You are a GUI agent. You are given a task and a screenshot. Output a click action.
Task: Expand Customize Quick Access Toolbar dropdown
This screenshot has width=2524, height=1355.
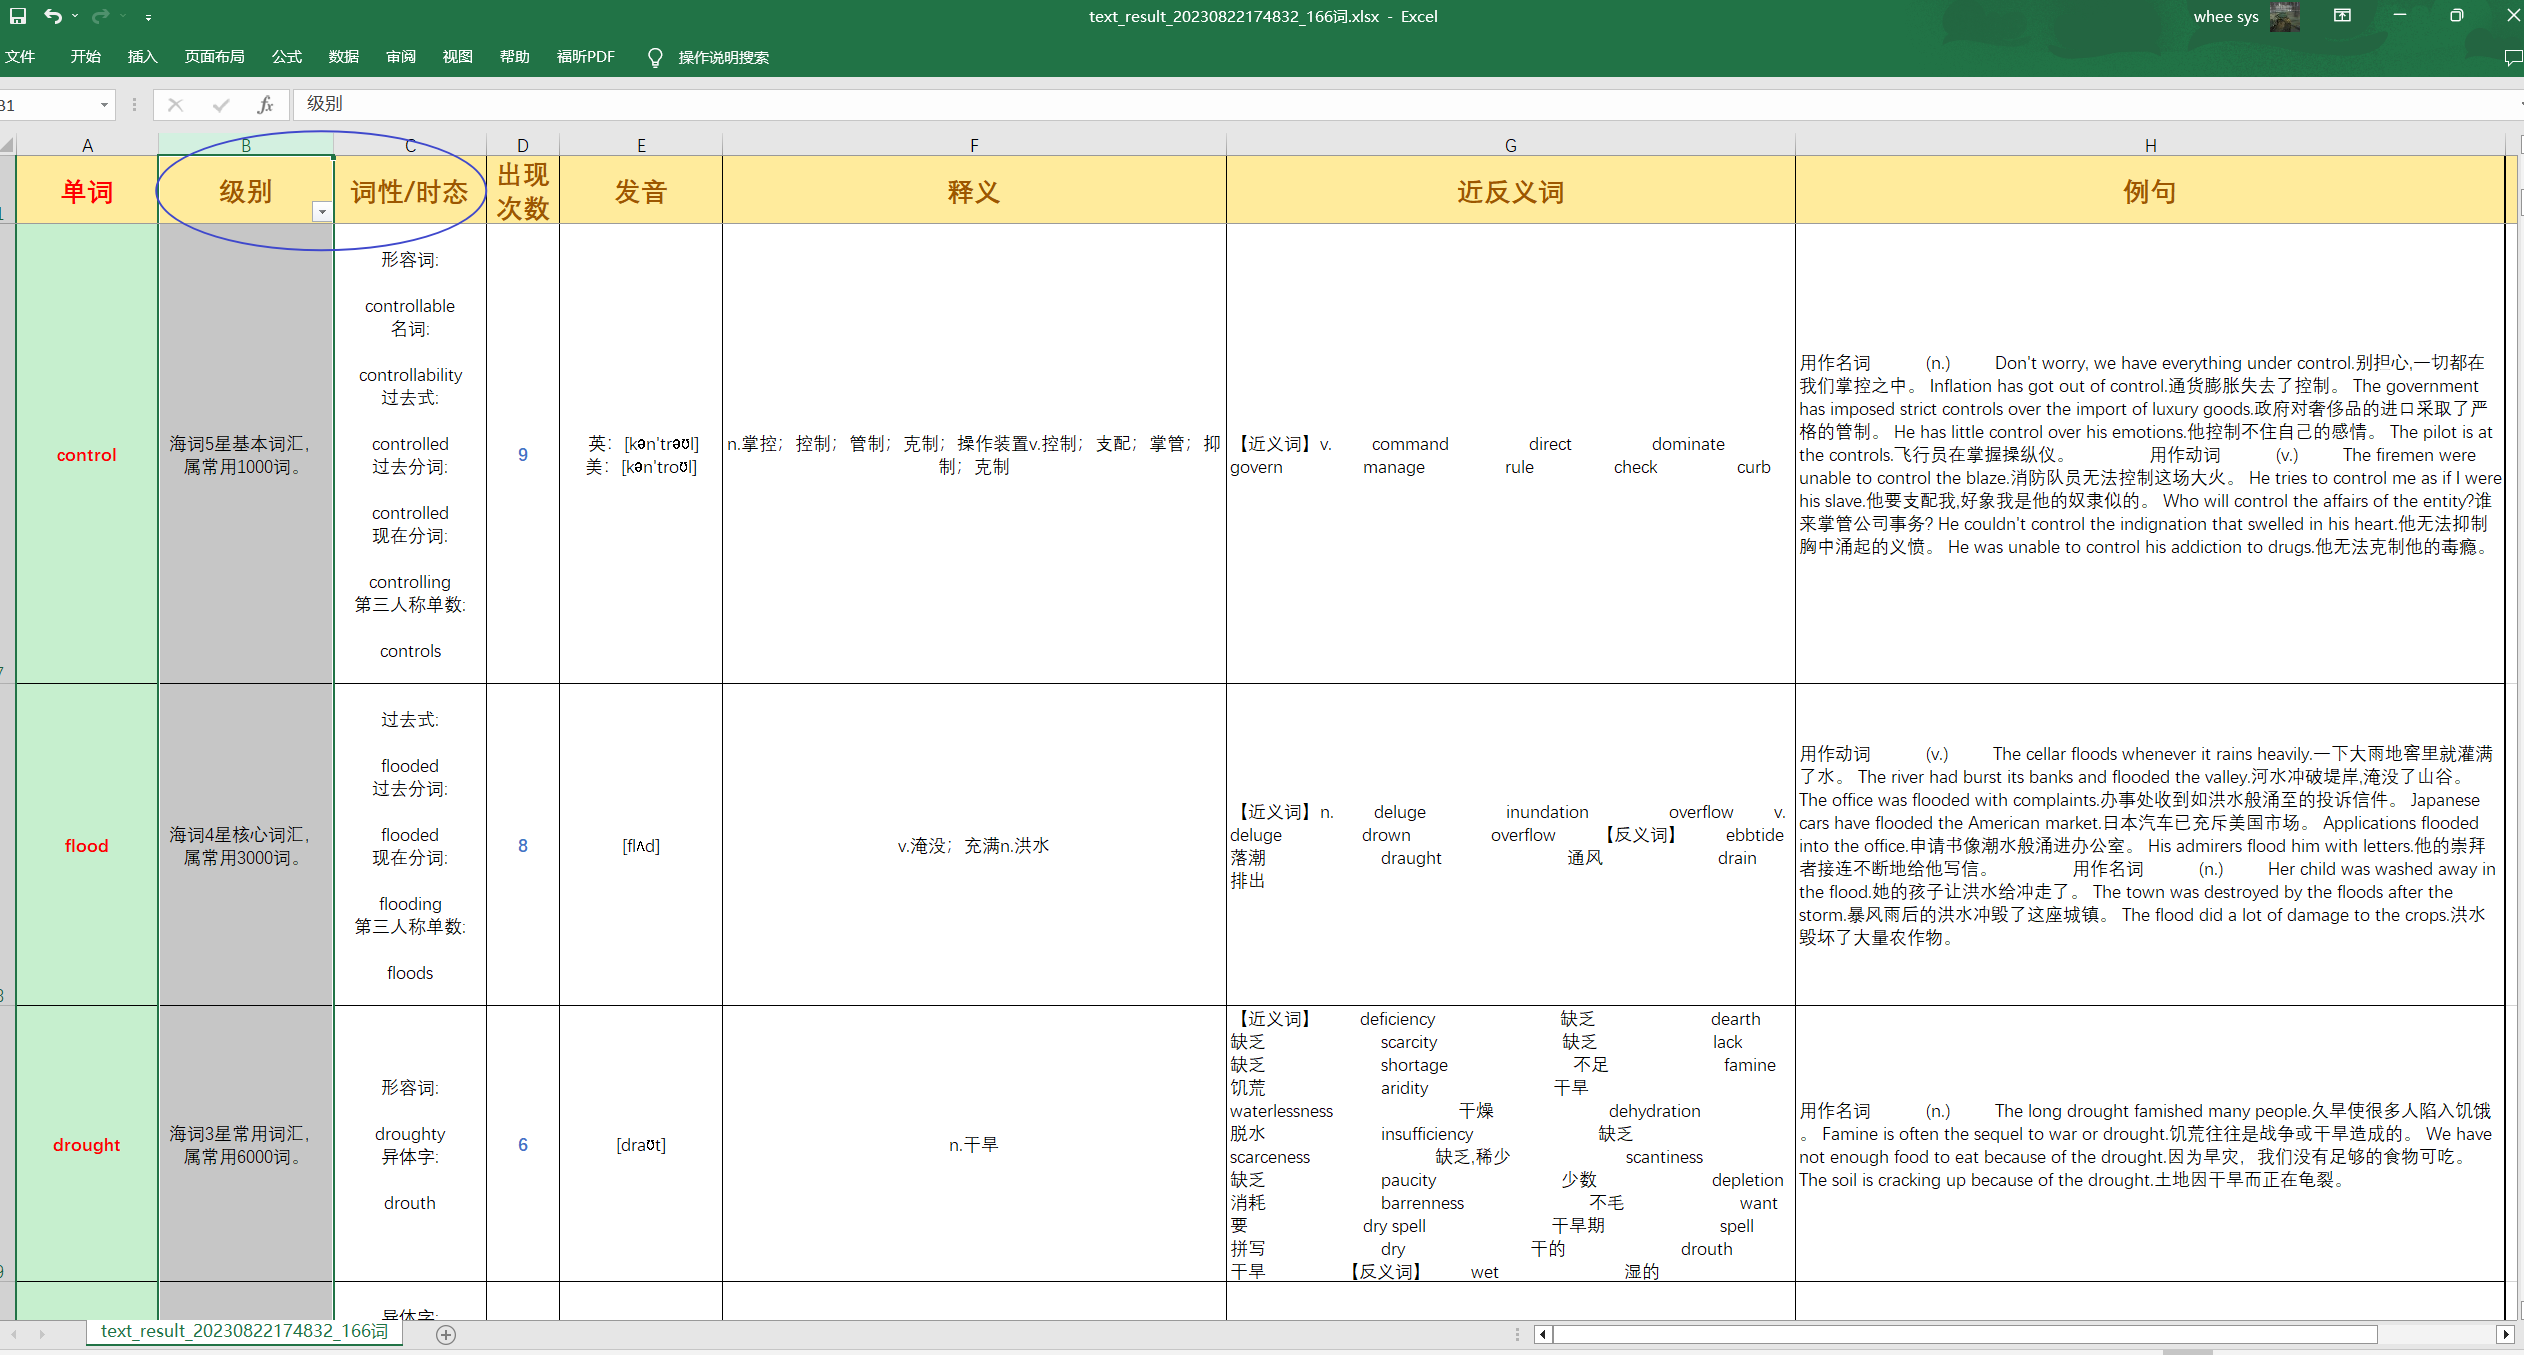click(x=148, y=17)
